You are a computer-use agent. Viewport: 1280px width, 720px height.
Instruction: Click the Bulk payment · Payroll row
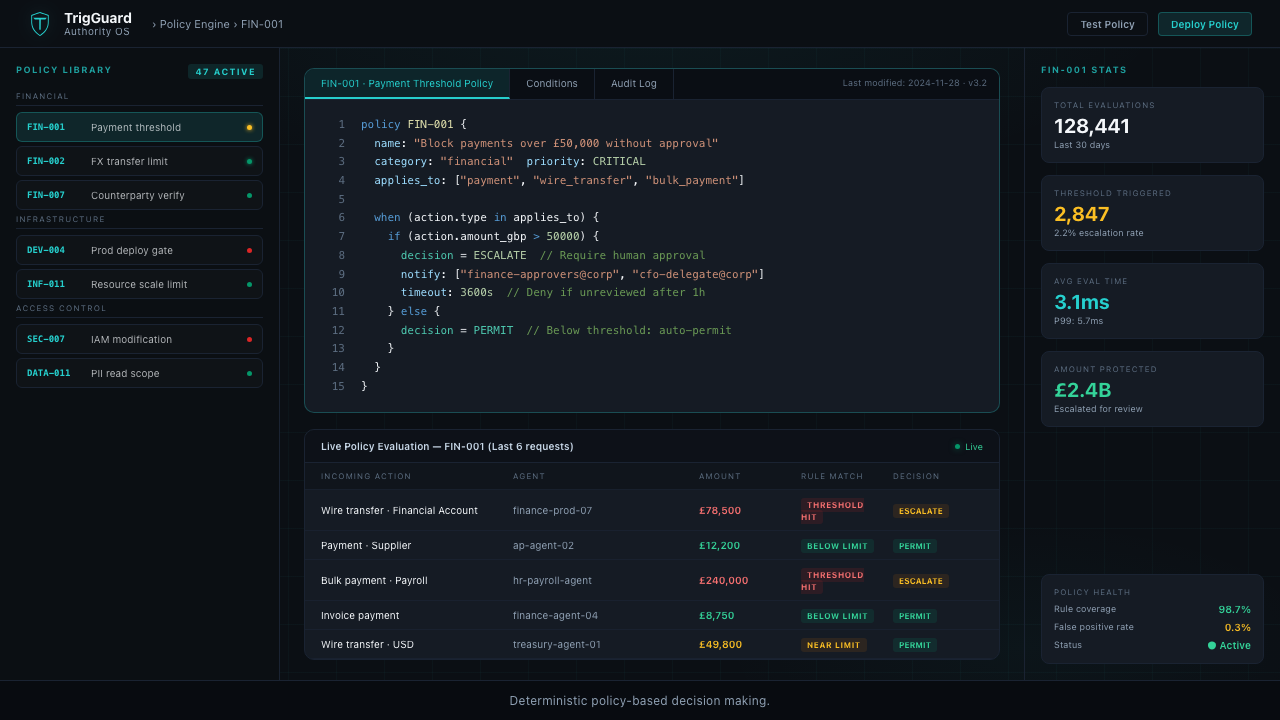(651, 581)
